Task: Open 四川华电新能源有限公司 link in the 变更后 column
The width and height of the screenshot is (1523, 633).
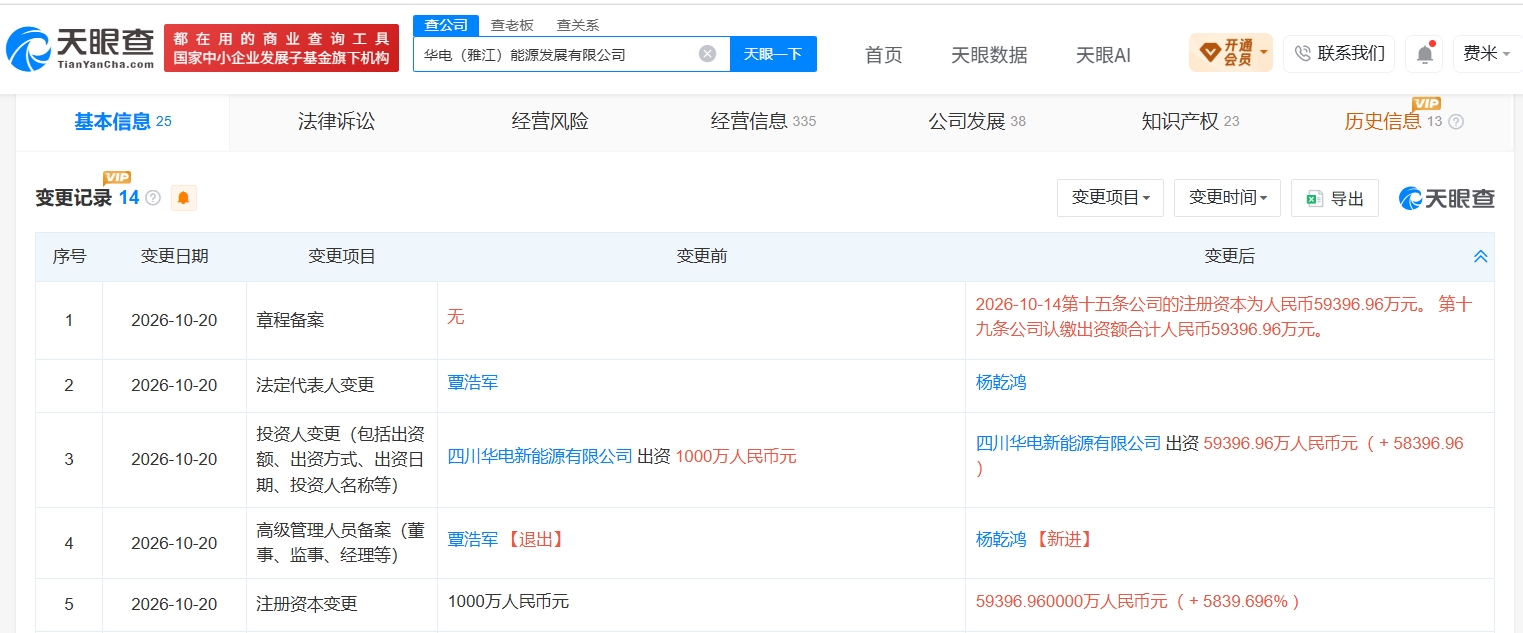Action: point(1068,443)
